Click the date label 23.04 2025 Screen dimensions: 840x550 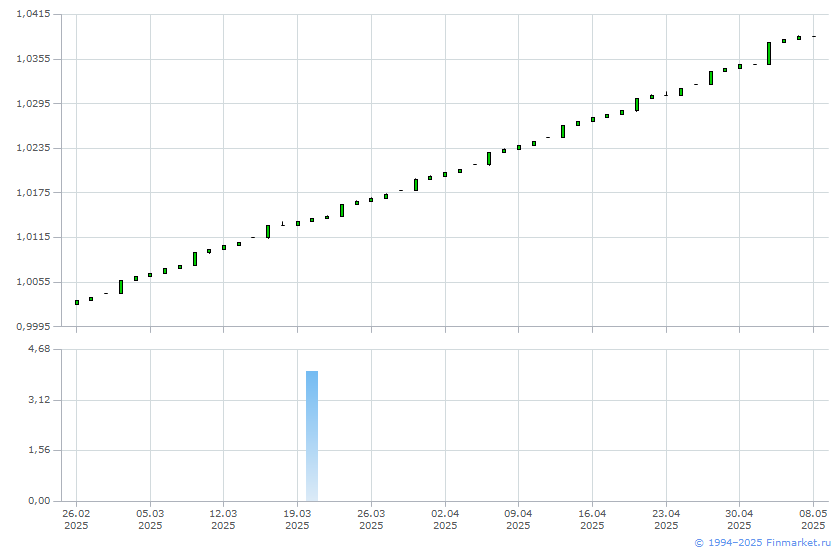click(x=666, y=519)
